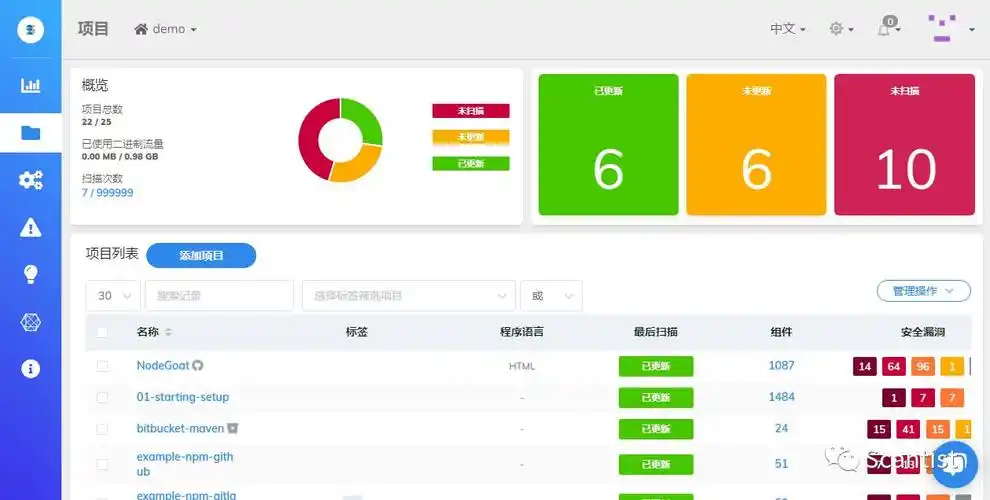Check the NodeGoat row checkbox
Screen dimensions: 990x500
click(x=102, y=366)
